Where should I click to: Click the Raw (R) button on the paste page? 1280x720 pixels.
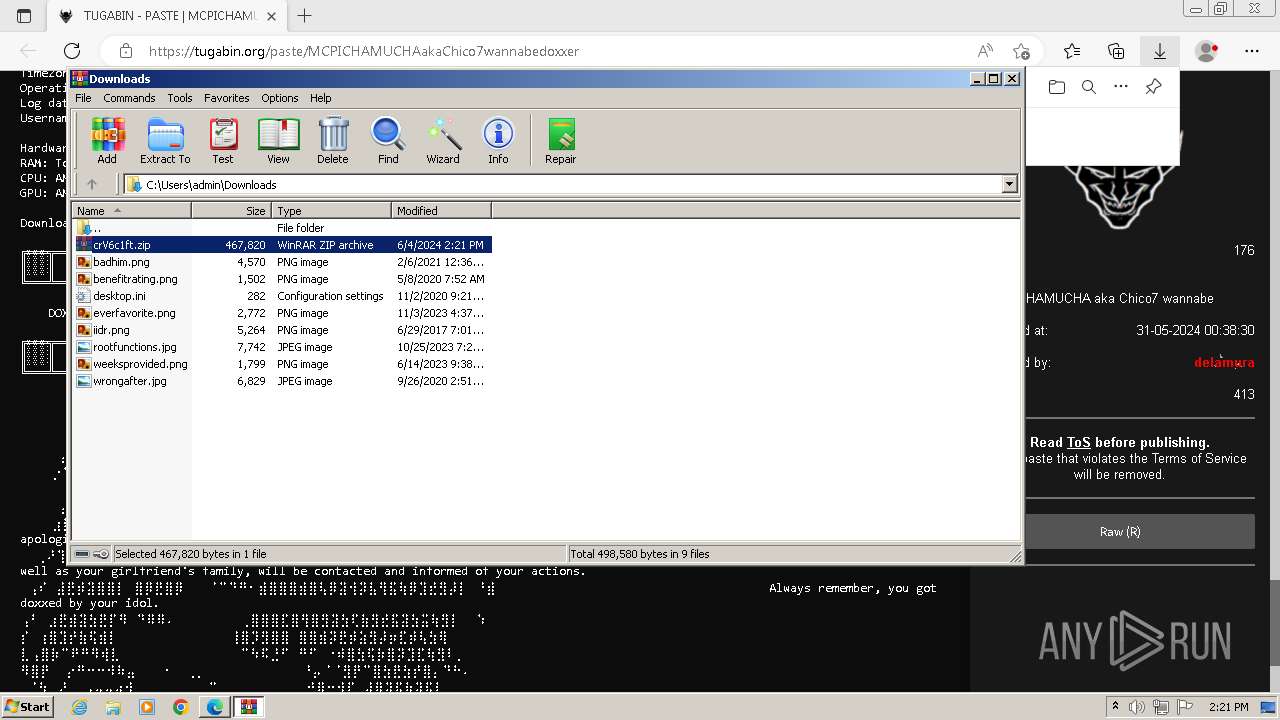point(1120,532)
